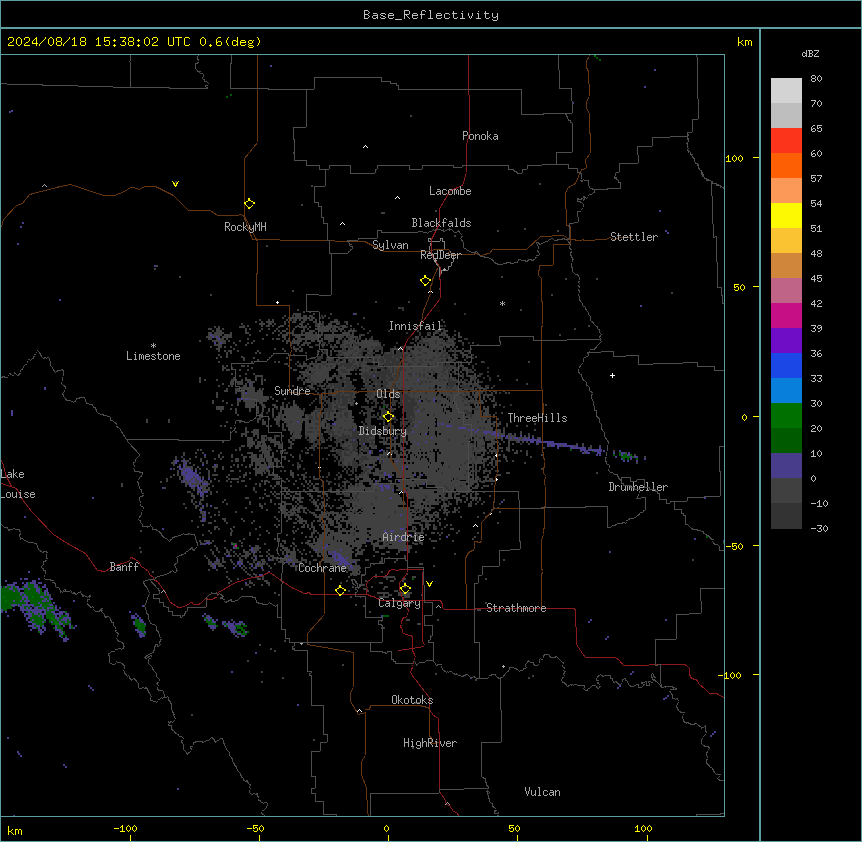Click the HighRiver label

pos(430,743)
